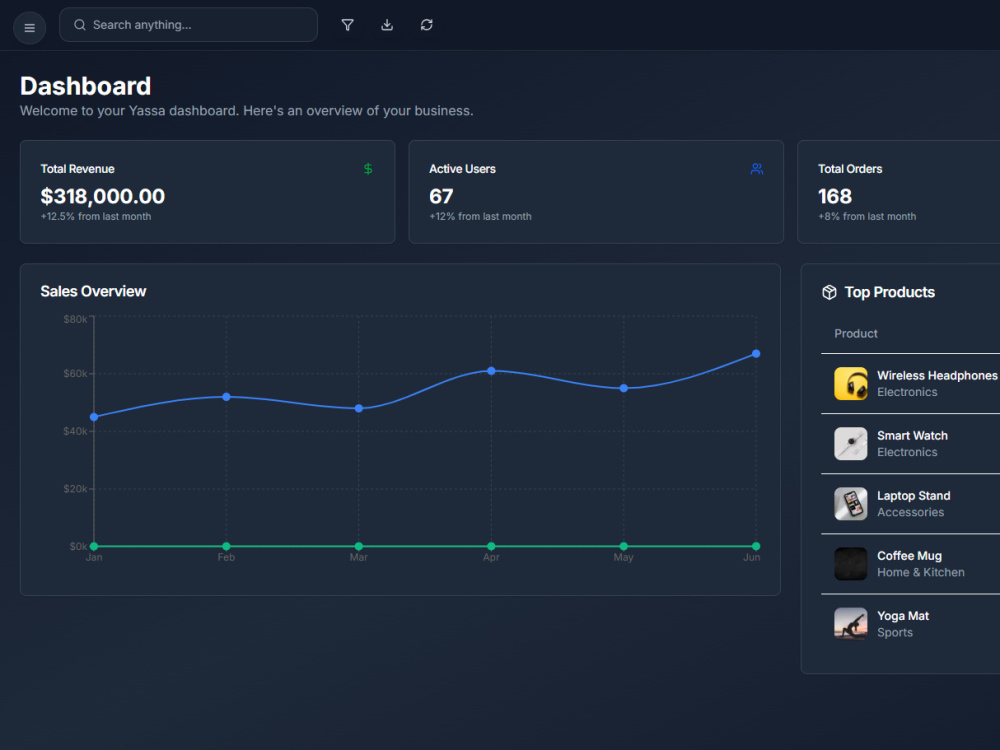This screenshot has height=750, width=1000.
Task: Click the Feb green data point
Action: coord(226,546)
